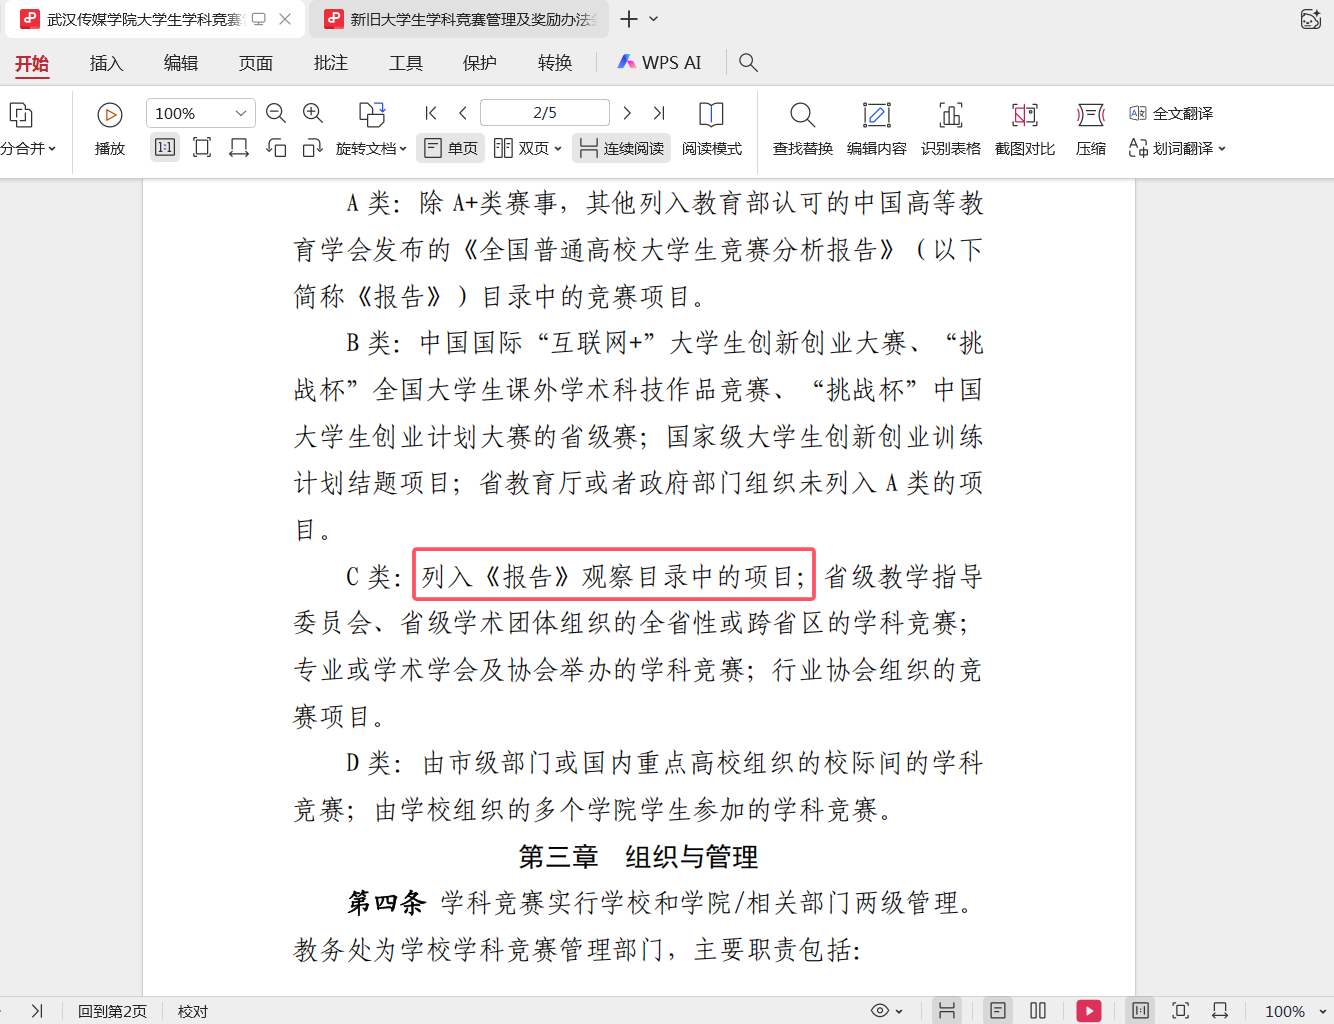Click the actual size 1:1 icon
Image resolution: width=1334 pixels, height=1024 pixels.
point(165,148)
